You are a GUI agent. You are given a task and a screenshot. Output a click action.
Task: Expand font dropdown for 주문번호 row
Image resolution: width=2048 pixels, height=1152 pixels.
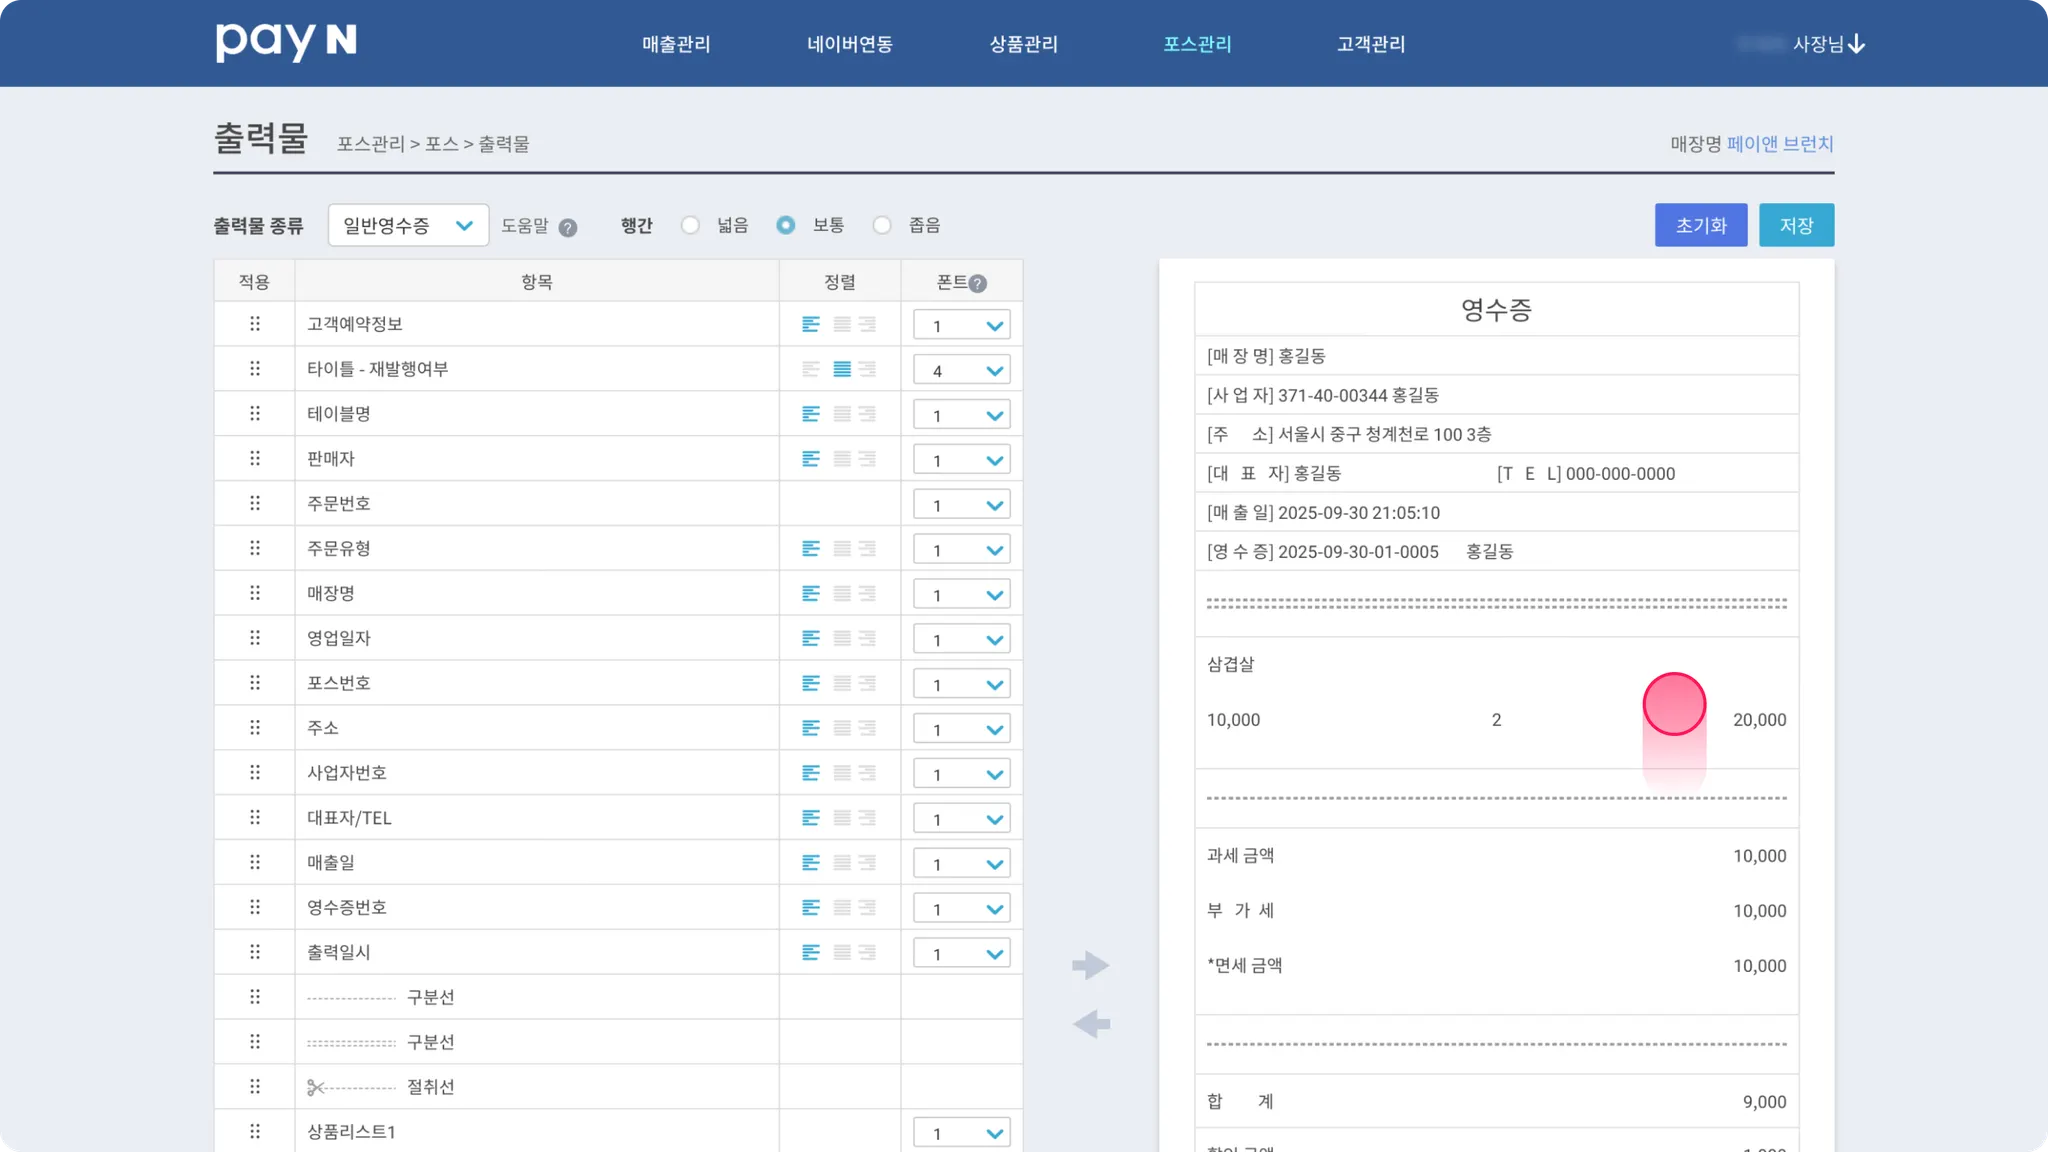click(x=962, y=505)
